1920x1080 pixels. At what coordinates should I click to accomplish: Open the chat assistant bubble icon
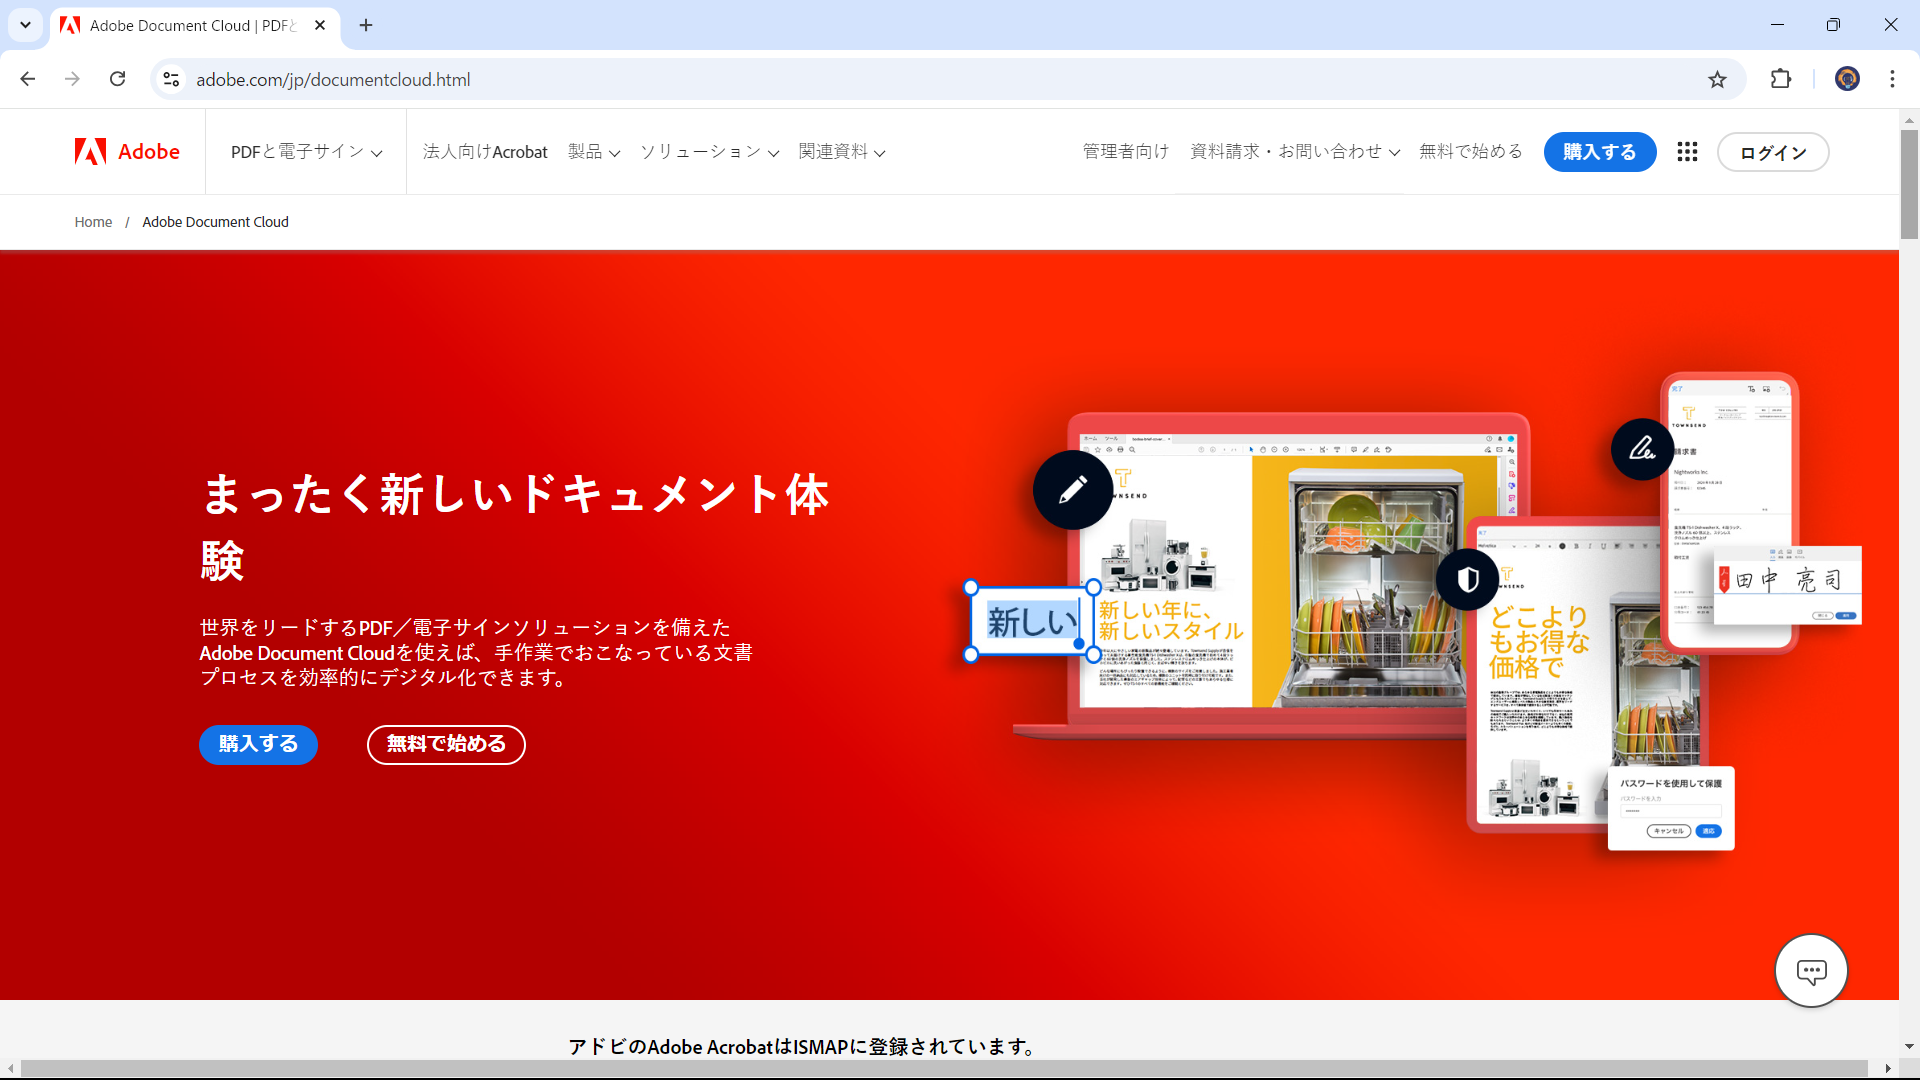point(1811,970)
